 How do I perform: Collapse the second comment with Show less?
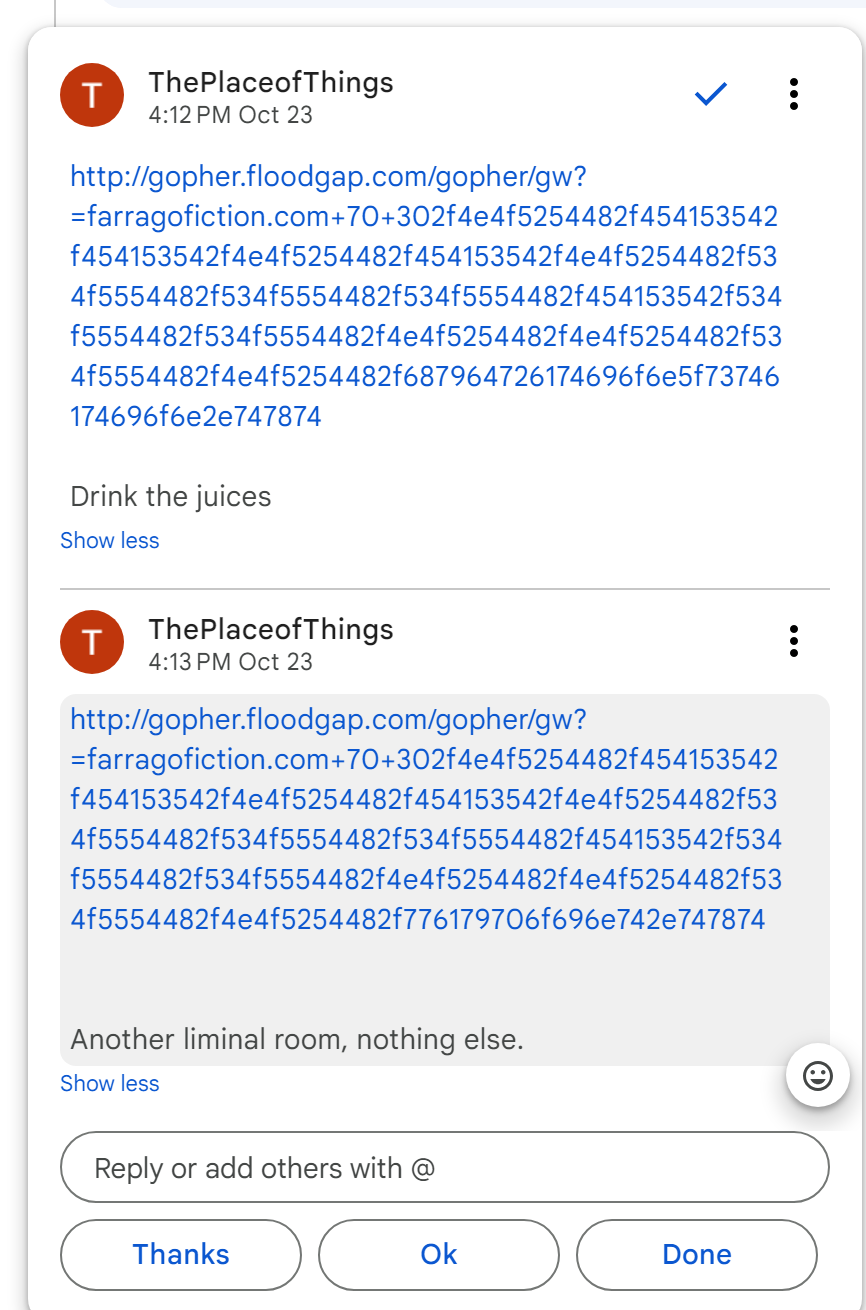tap(109, 1084)
